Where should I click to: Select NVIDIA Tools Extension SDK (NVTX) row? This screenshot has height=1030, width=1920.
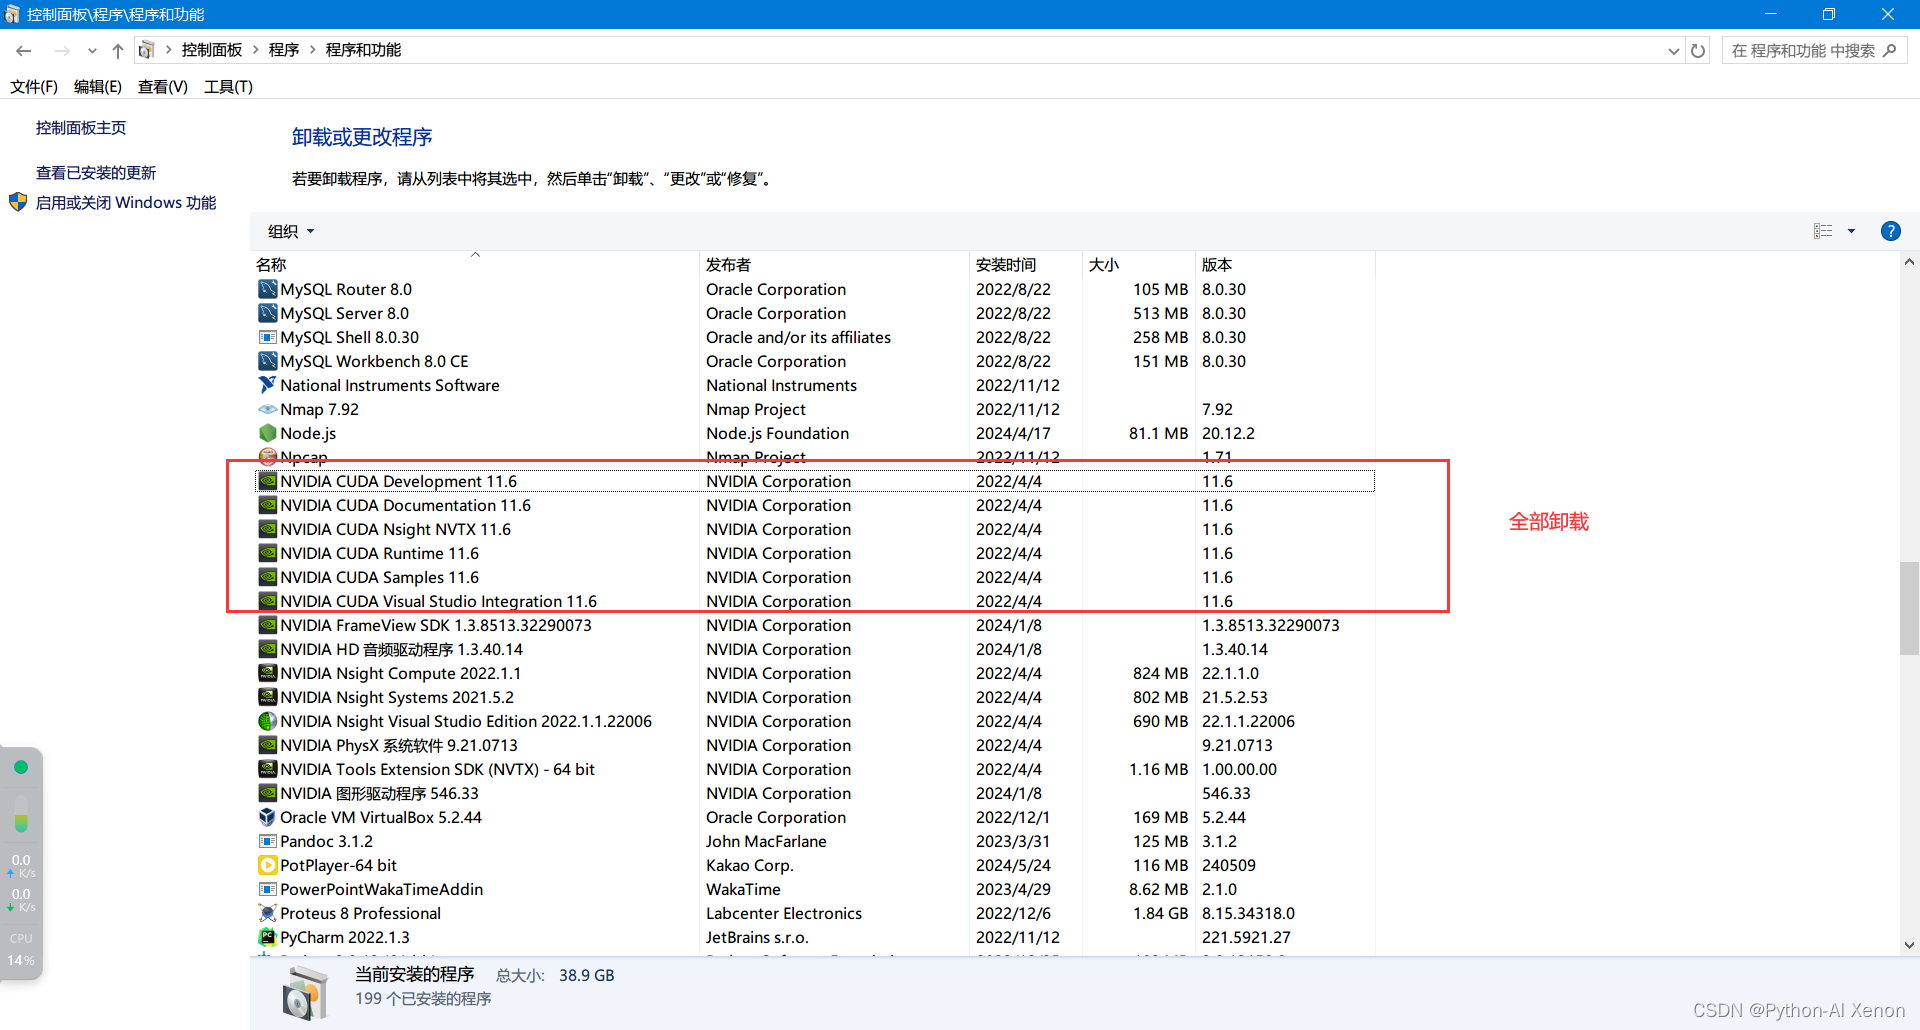click(815, 769)
